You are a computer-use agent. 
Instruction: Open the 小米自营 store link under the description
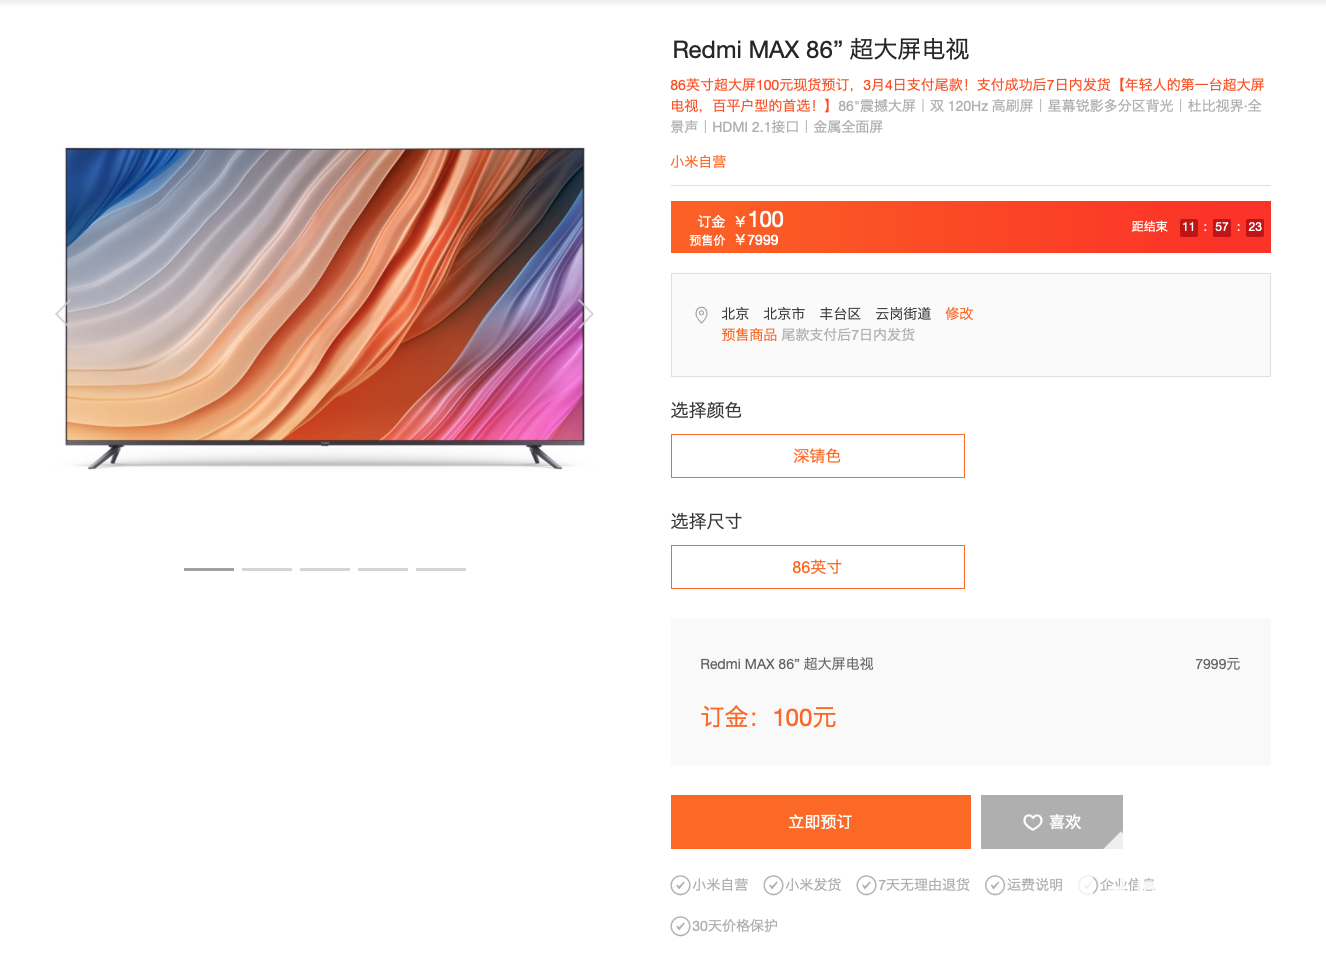tap(698, 161)
